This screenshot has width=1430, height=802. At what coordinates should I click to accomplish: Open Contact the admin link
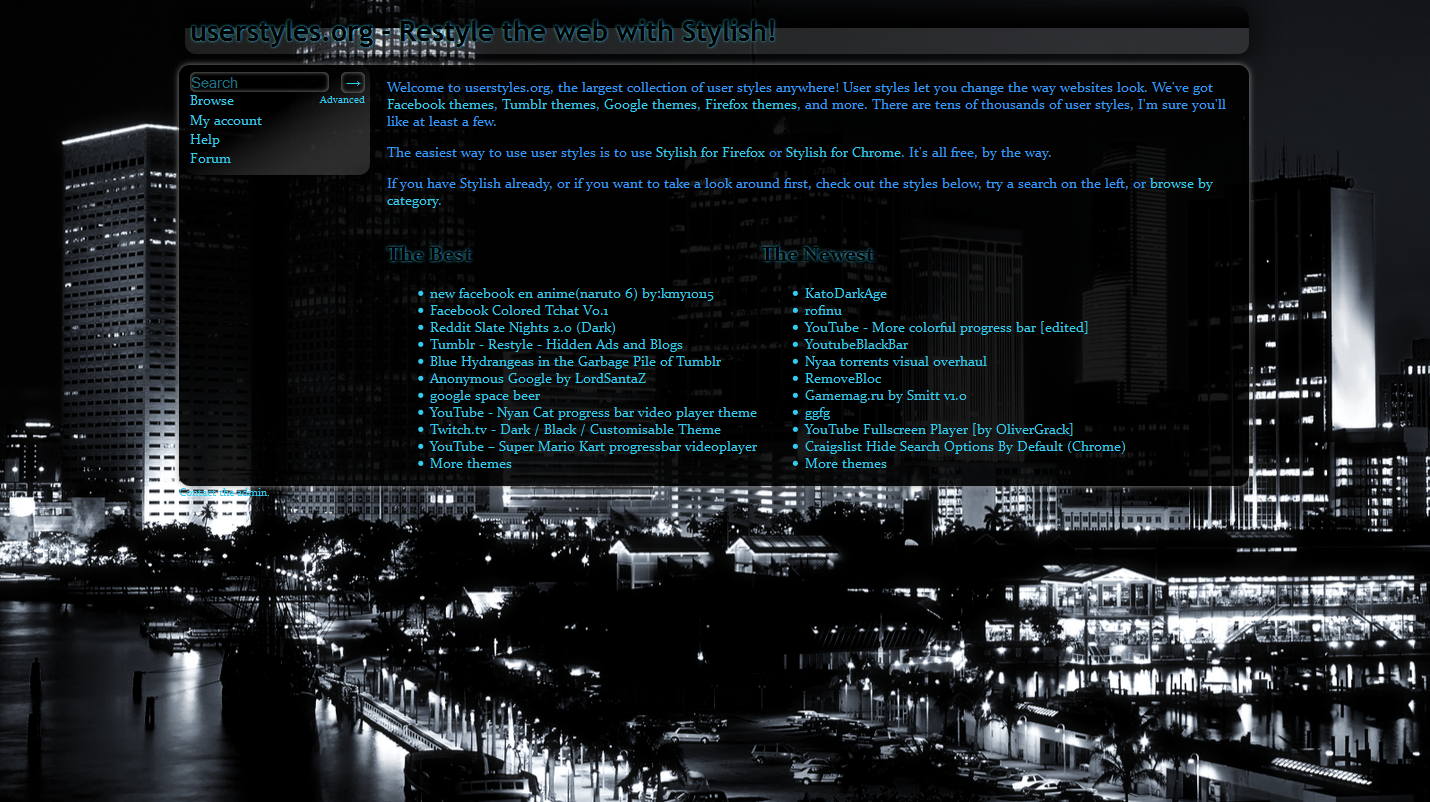coord(224,493)
